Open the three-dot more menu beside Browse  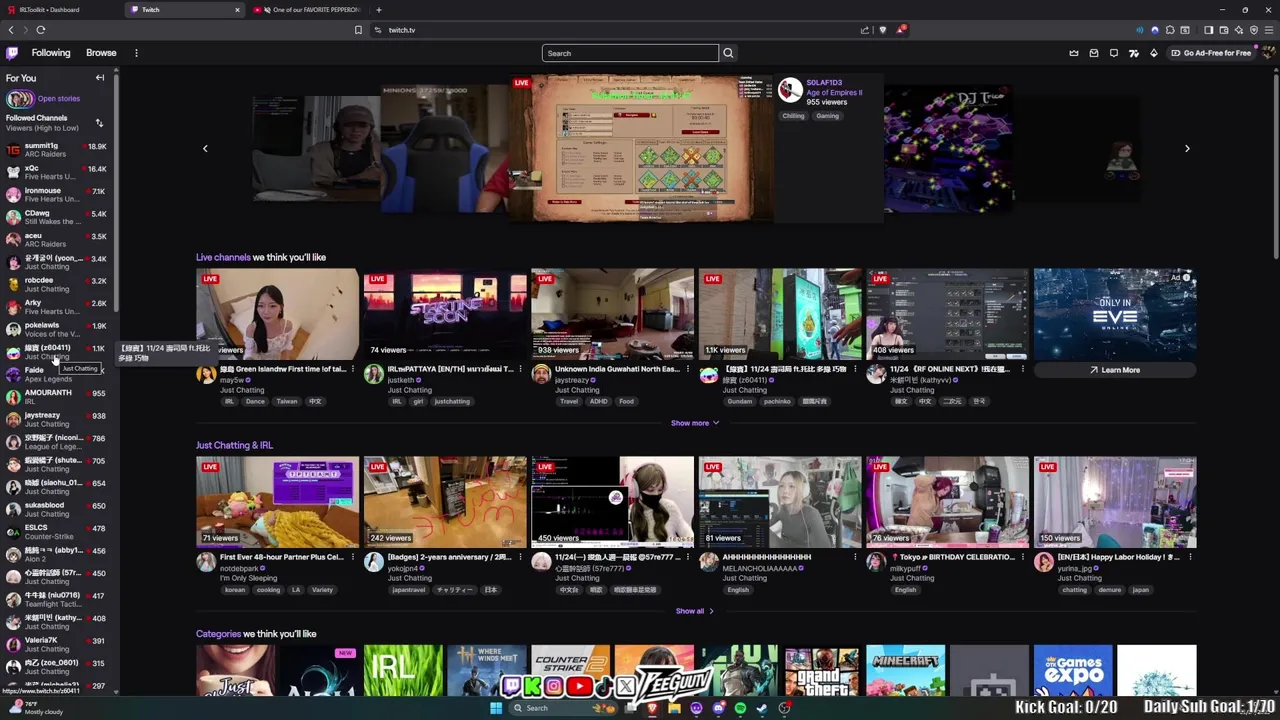136,53
